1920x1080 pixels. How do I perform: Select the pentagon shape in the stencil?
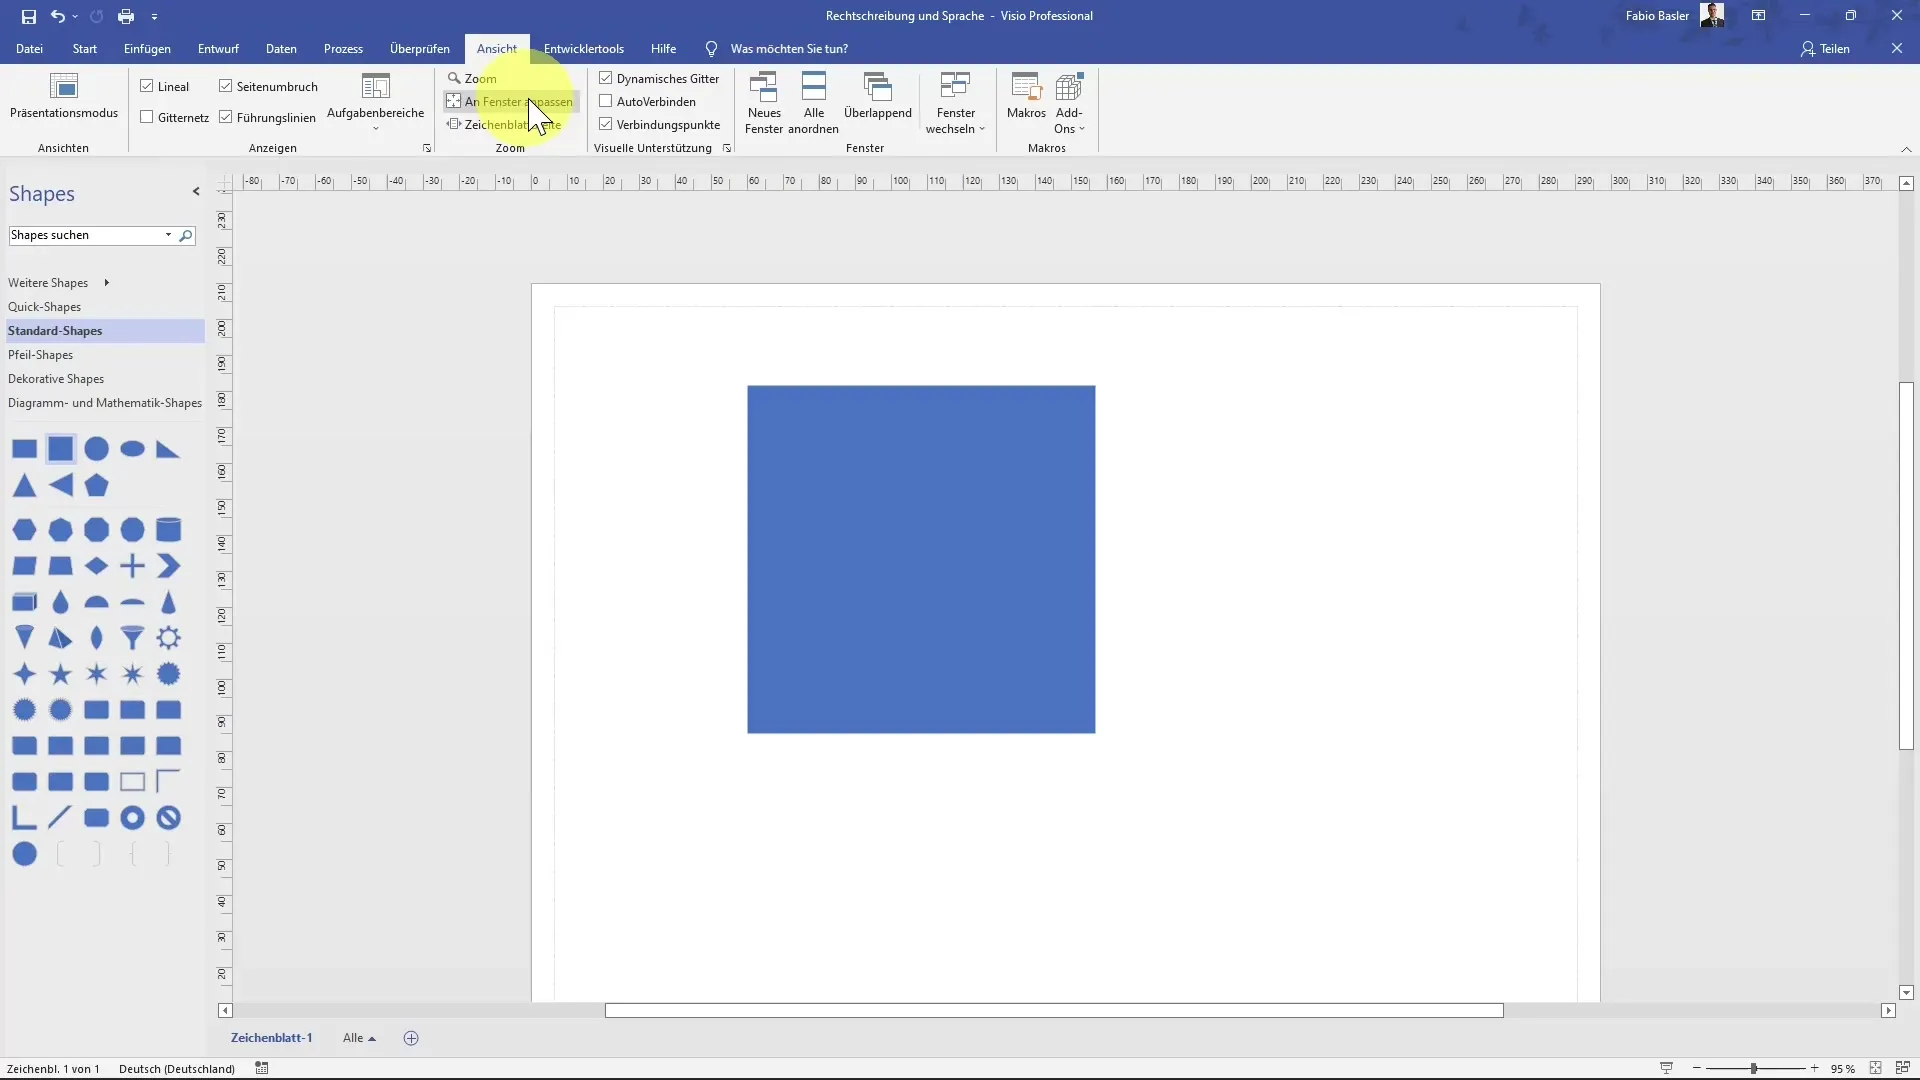coord(96,485)
